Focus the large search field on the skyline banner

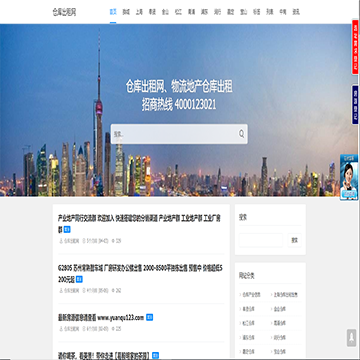pos(179,134)
